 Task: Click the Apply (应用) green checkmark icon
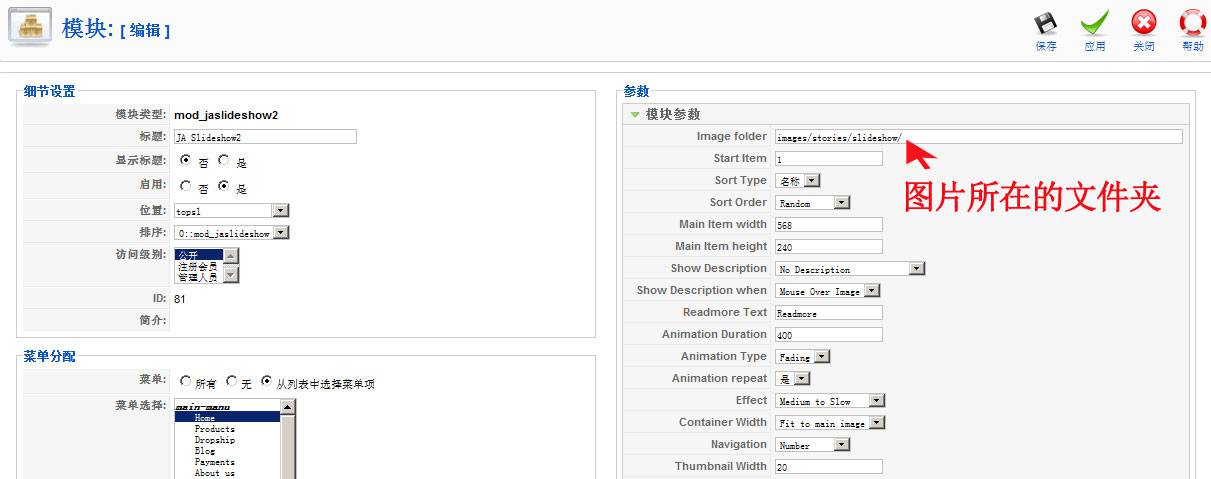pyautogui.click(x=1094, y=24)
